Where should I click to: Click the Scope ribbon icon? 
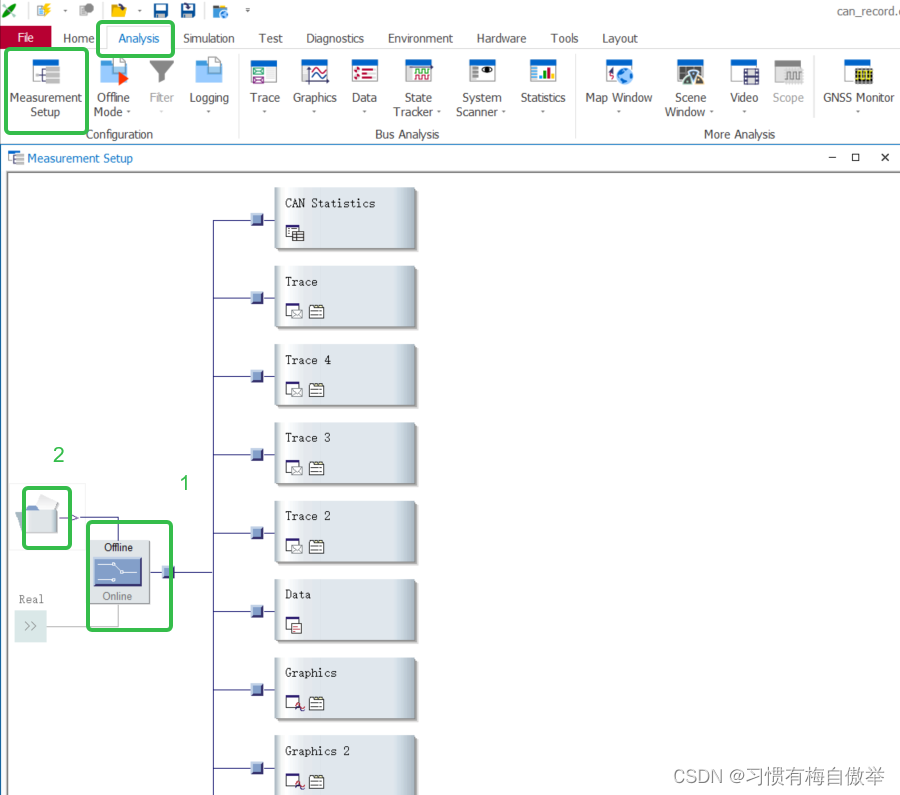pos(788,72)
